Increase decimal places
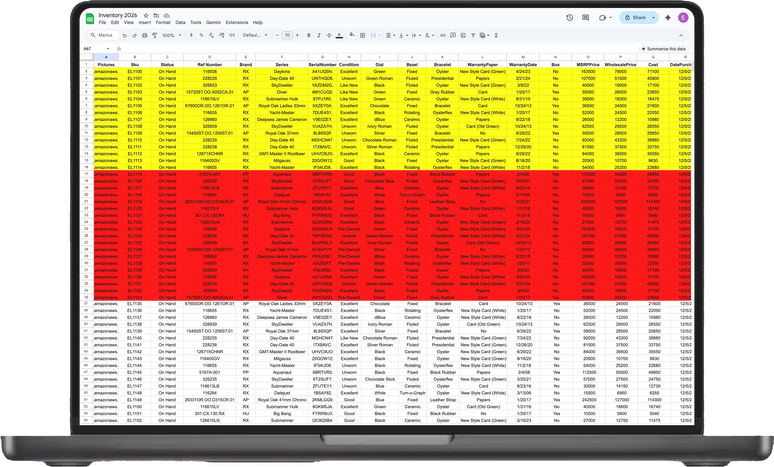 pos(222,35)
